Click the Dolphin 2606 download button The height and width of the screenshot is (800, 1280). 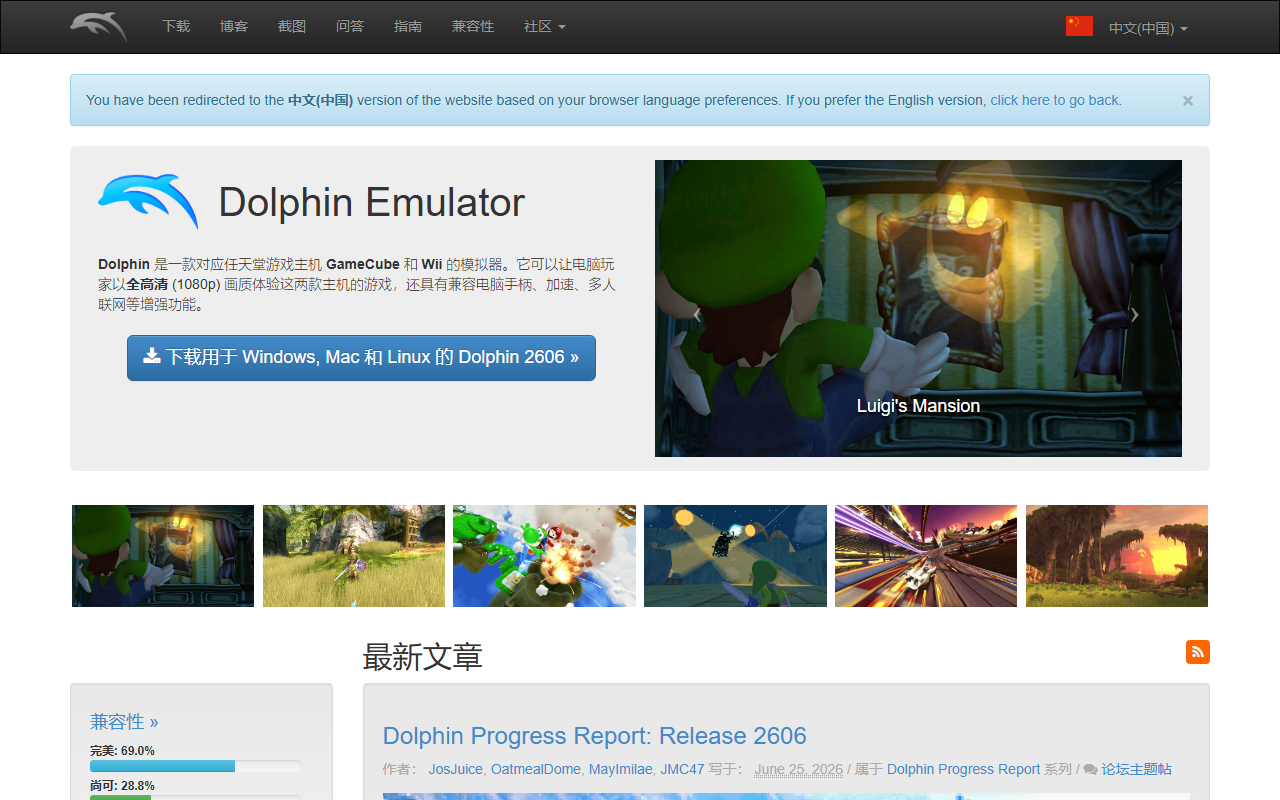(x=361, y=357)
